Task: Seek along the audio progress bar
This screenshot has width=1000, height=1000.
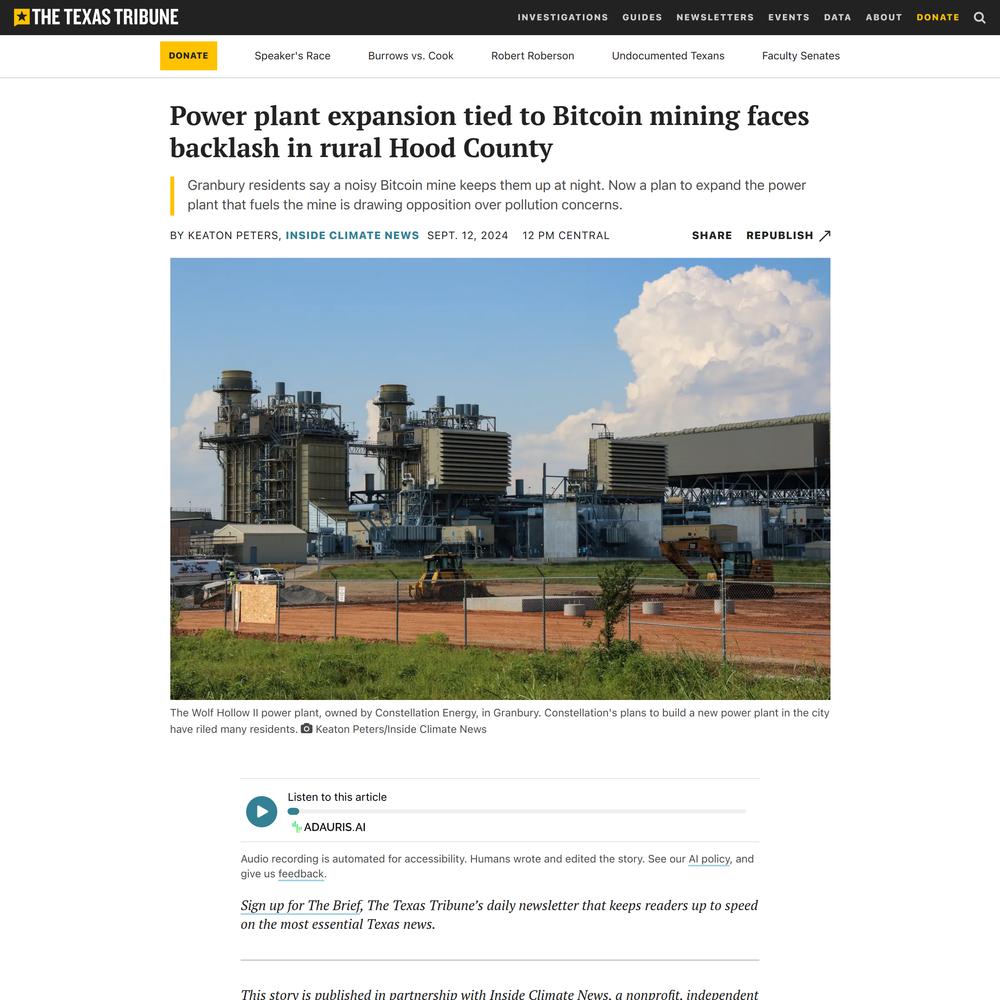Action: (x=517, y=811)
